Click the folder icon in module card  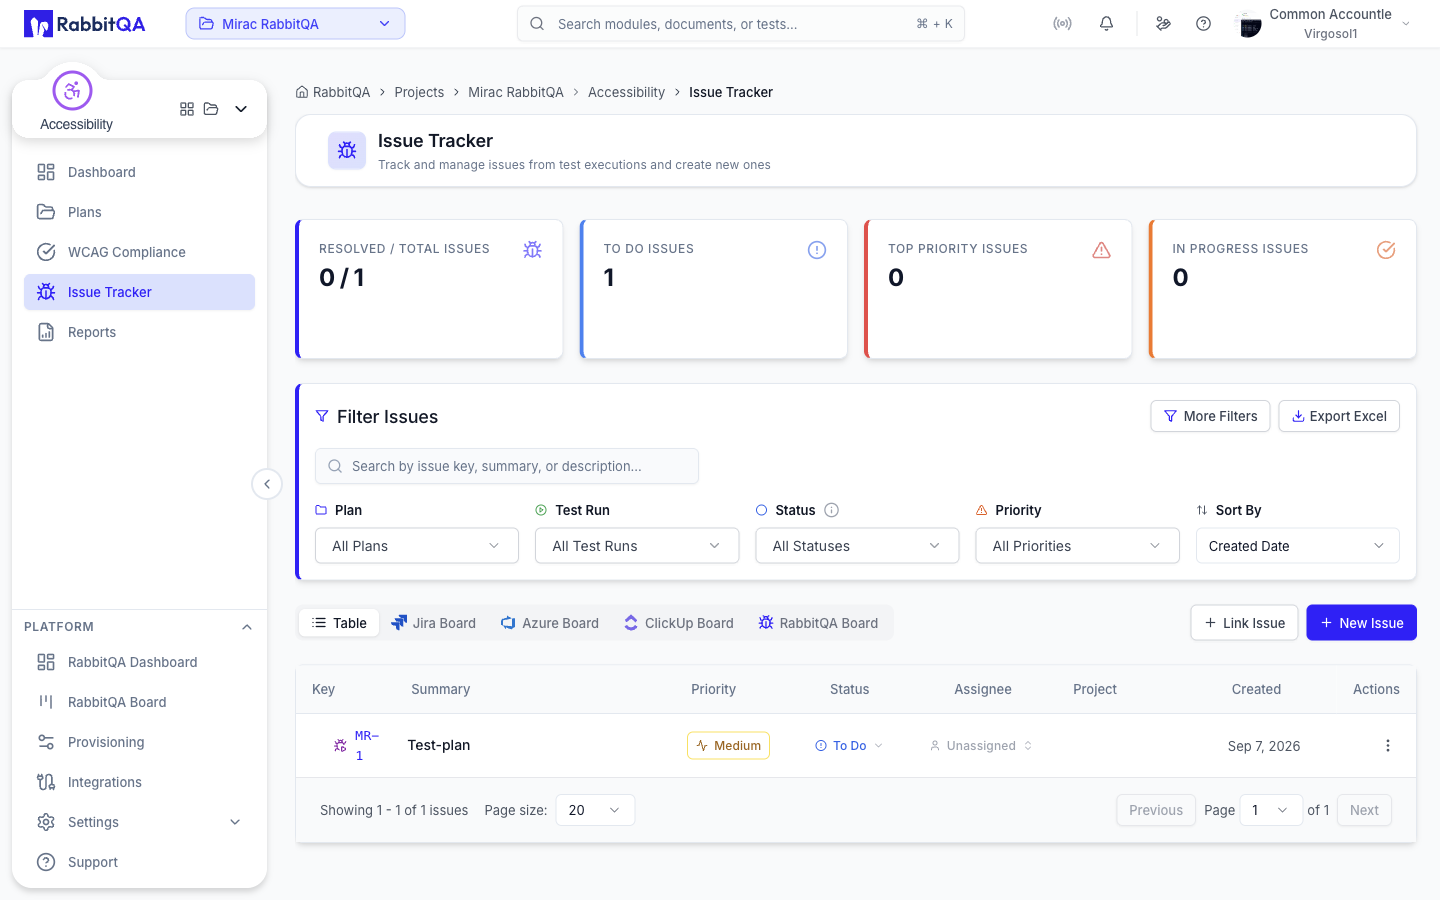(211, 109)
